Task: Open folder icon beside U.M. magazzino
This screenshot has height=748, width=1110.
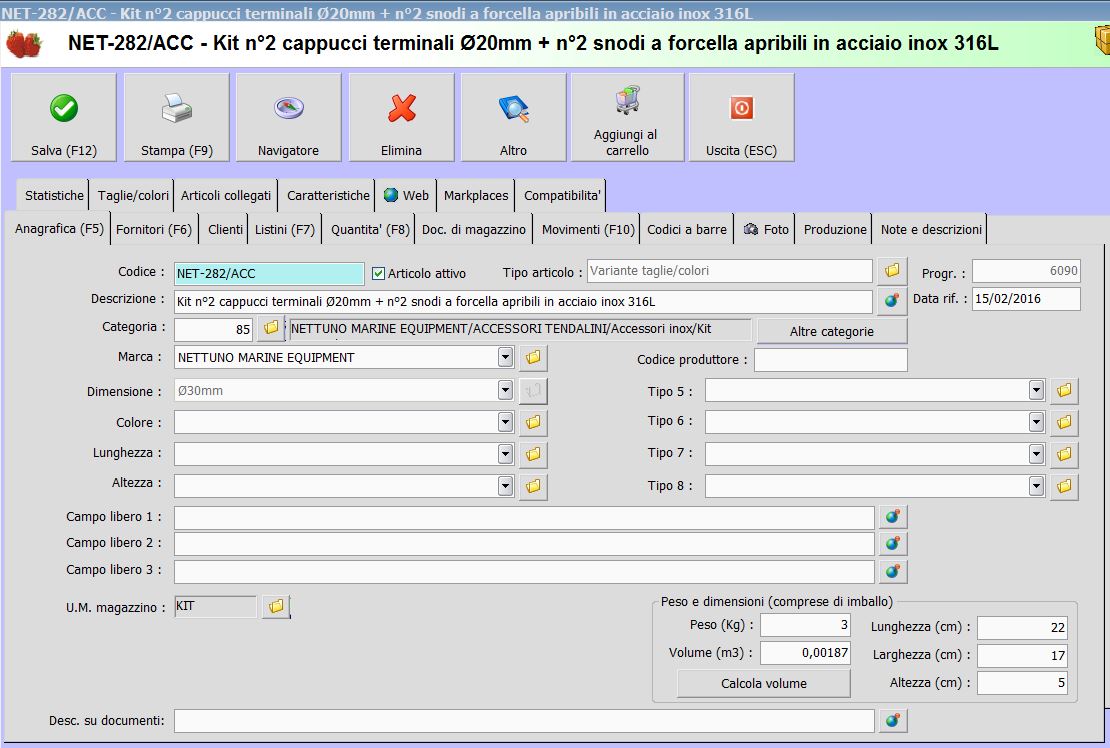Action: [276, 606]
